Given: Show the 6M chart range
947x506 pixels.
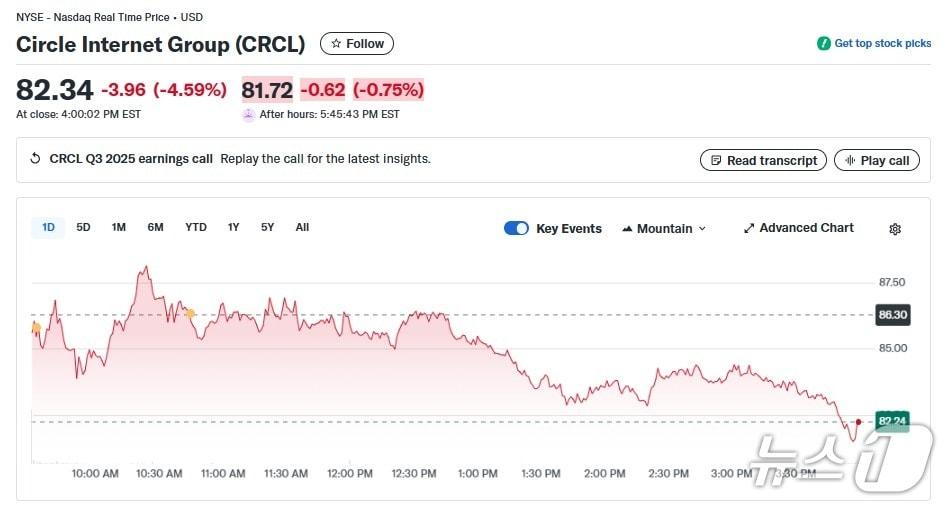Looking at the screenshot, I should (x=155, y=227).
